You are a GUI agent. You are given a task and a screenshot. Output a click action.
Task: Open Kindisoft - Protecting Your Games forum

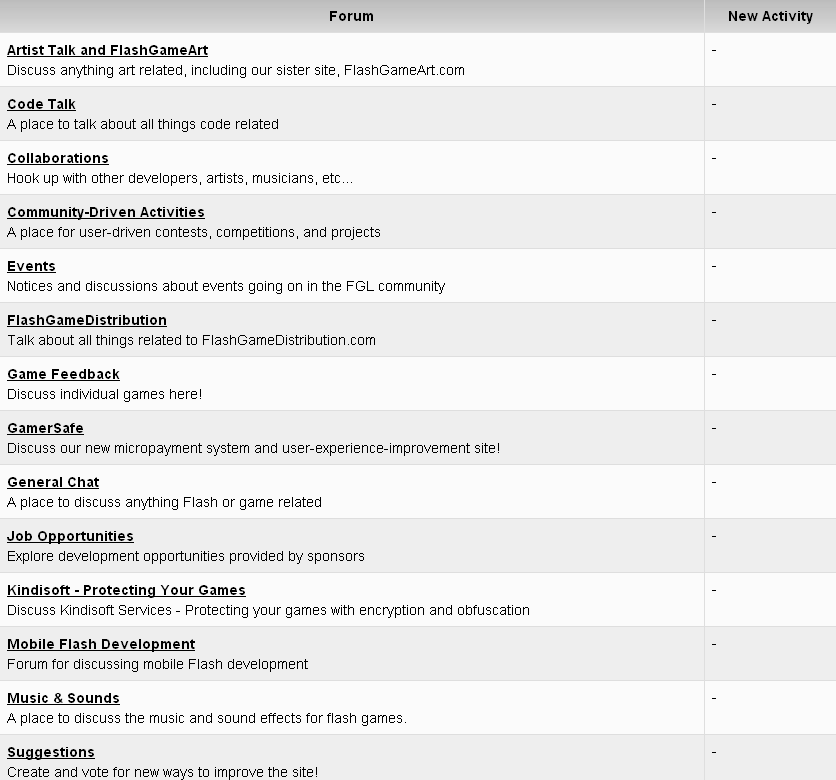coord(126,590)
